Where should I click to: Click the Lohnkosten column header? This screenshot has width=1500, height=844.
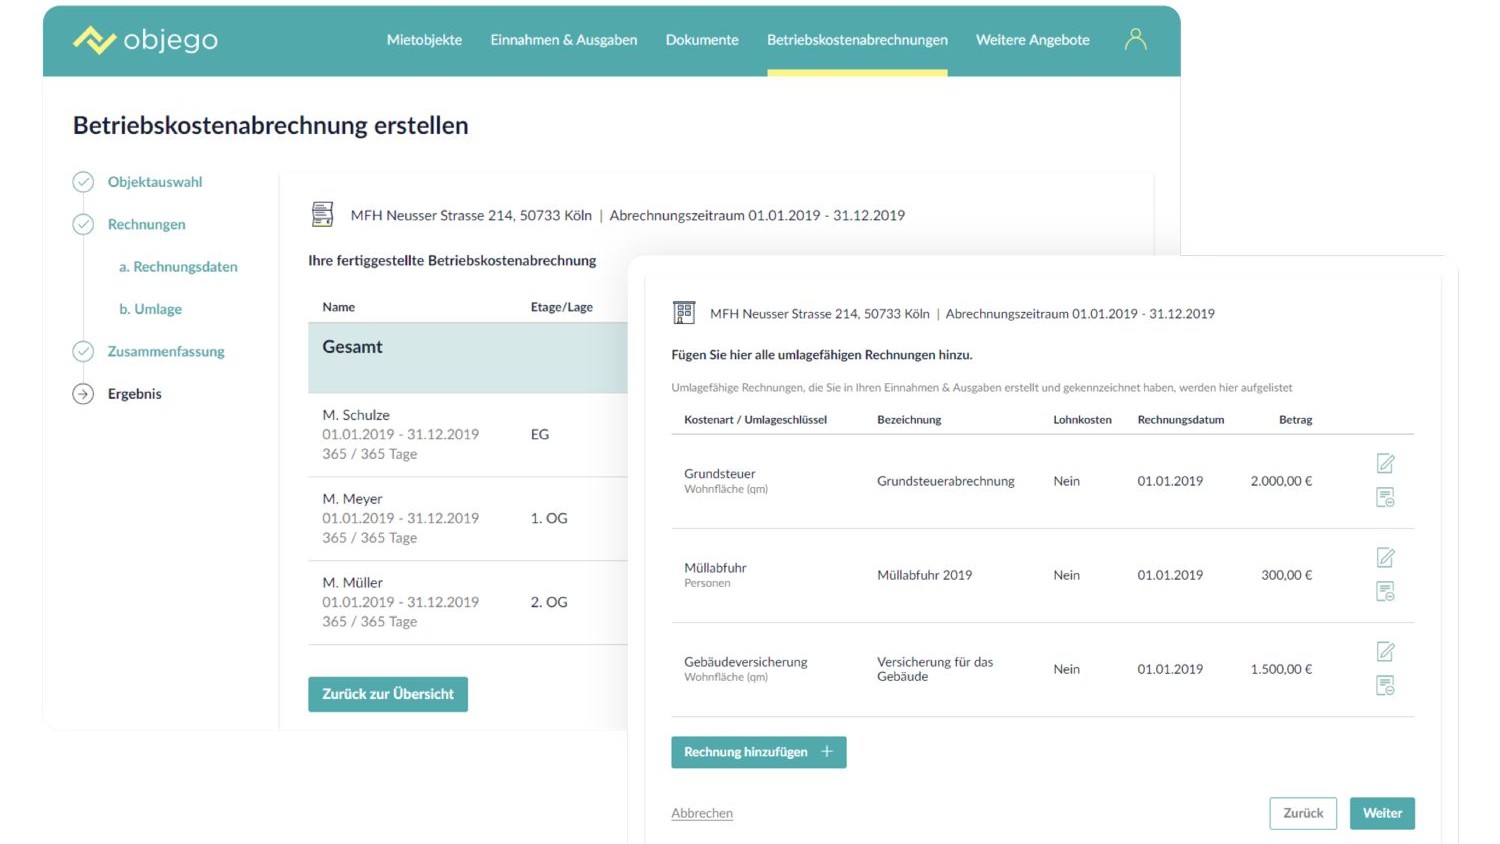[1082, 420]
